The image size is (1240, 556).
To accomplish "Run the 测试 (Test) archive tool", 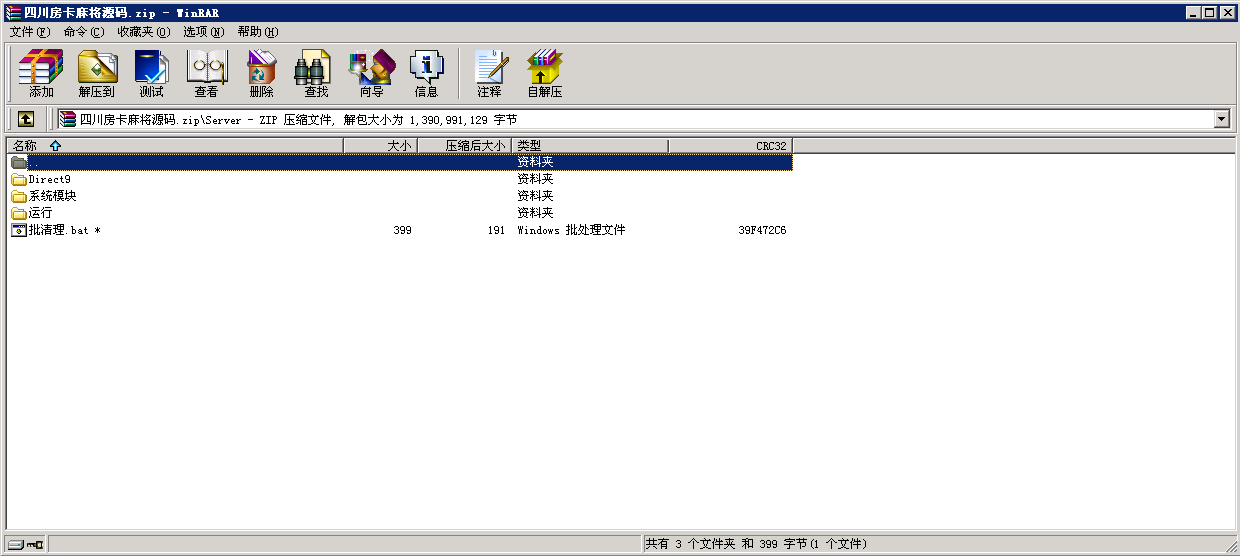I will pos(151,73).
